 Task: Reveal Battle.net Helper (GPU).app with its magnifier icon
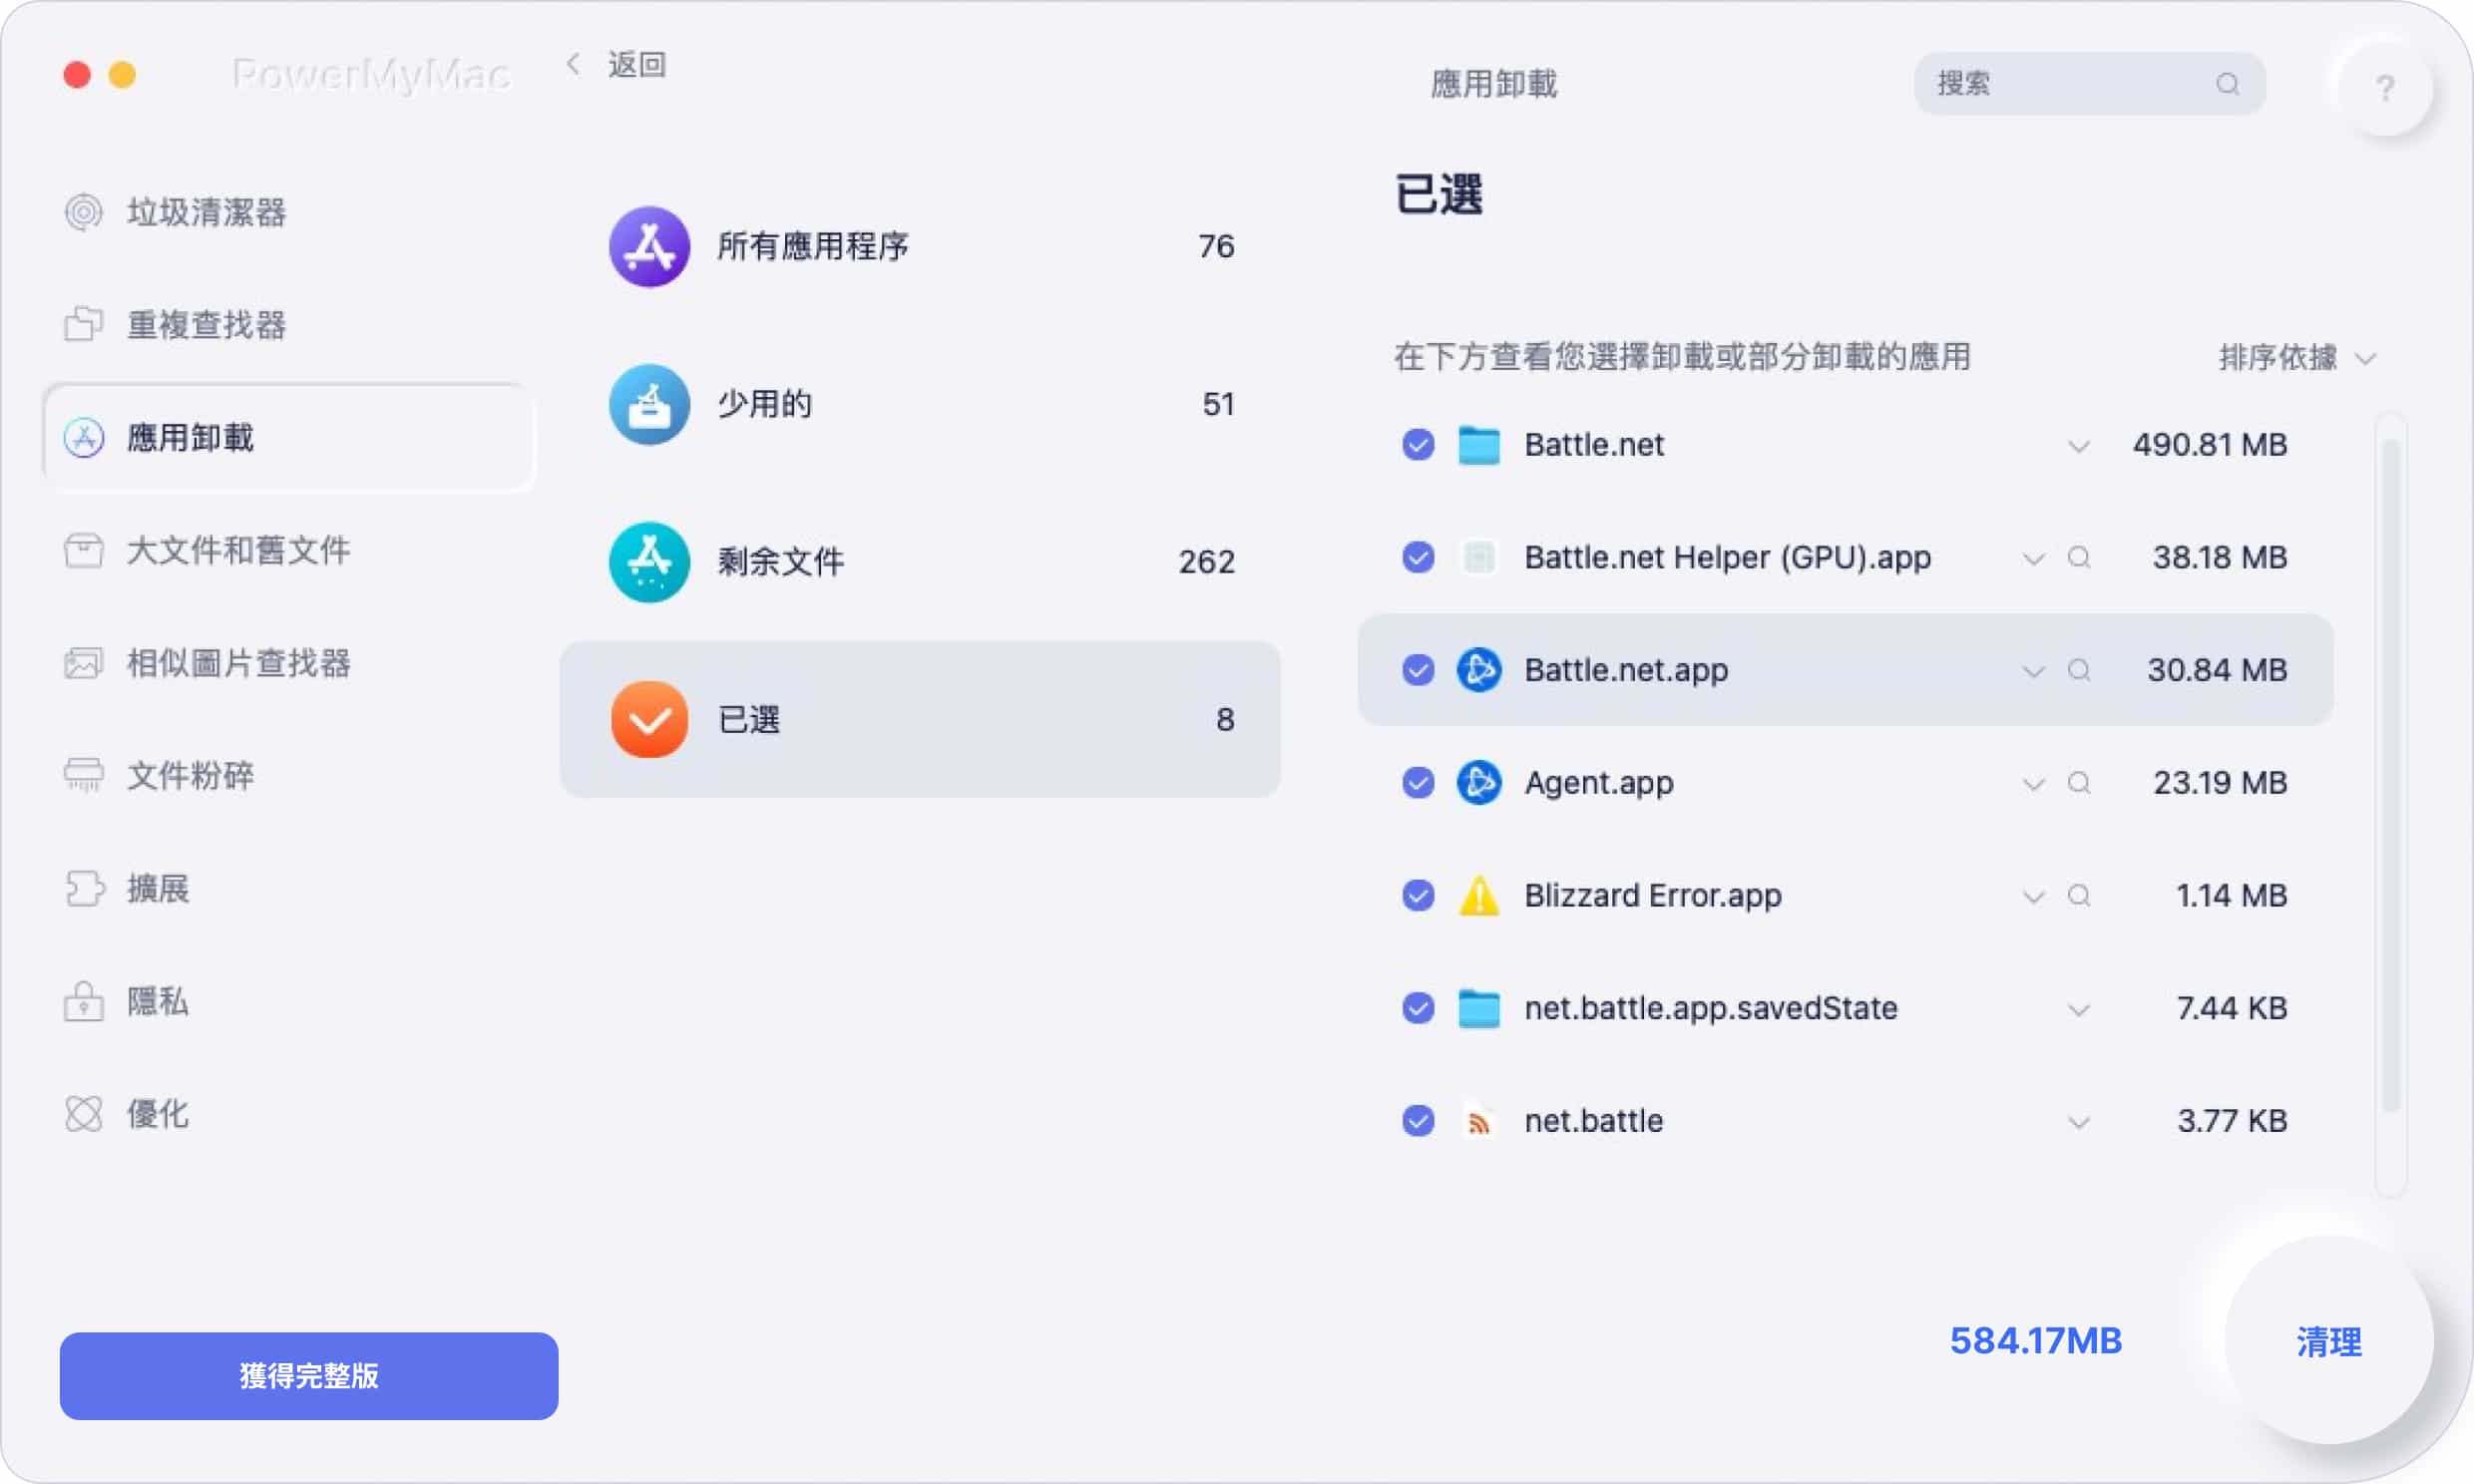click(2079, 557)
